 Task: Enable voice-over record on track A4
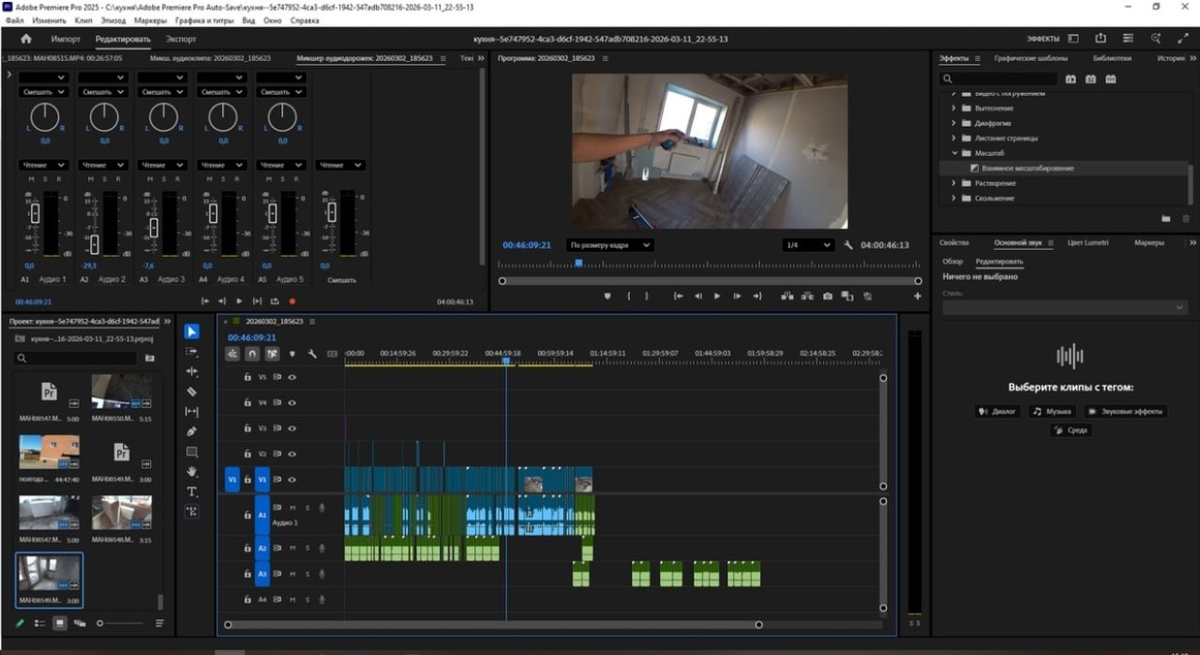pyautogui.click(x=321, y=600)
